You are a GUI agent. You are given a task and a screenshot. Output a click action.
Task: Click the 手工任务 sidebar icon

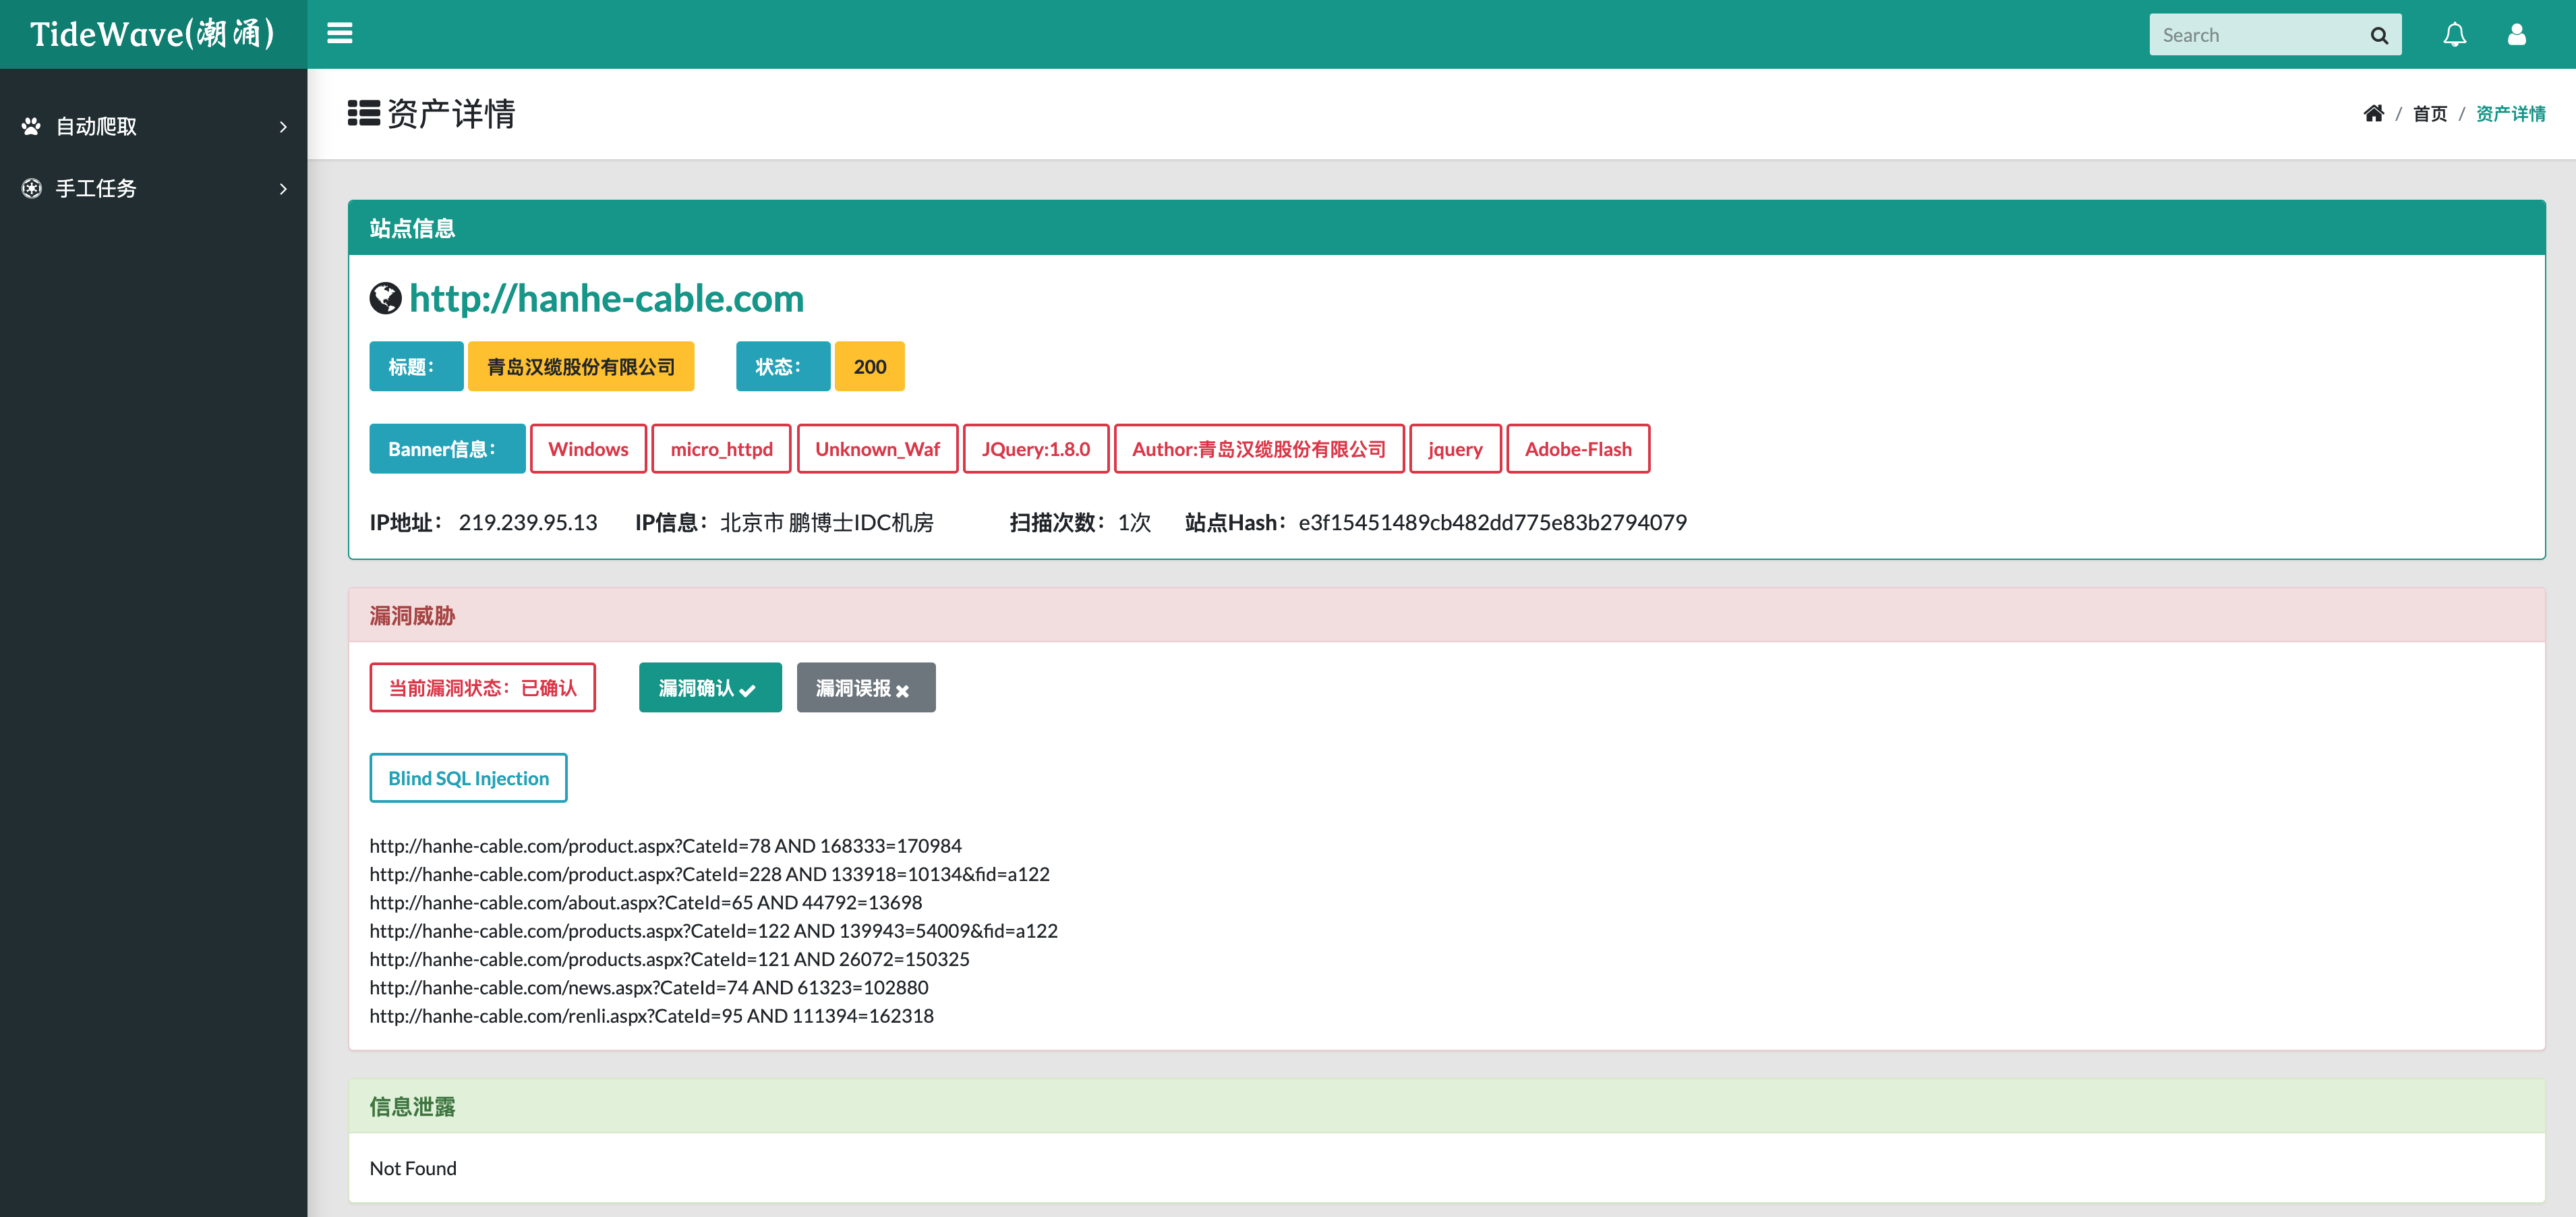pos(32,188)
